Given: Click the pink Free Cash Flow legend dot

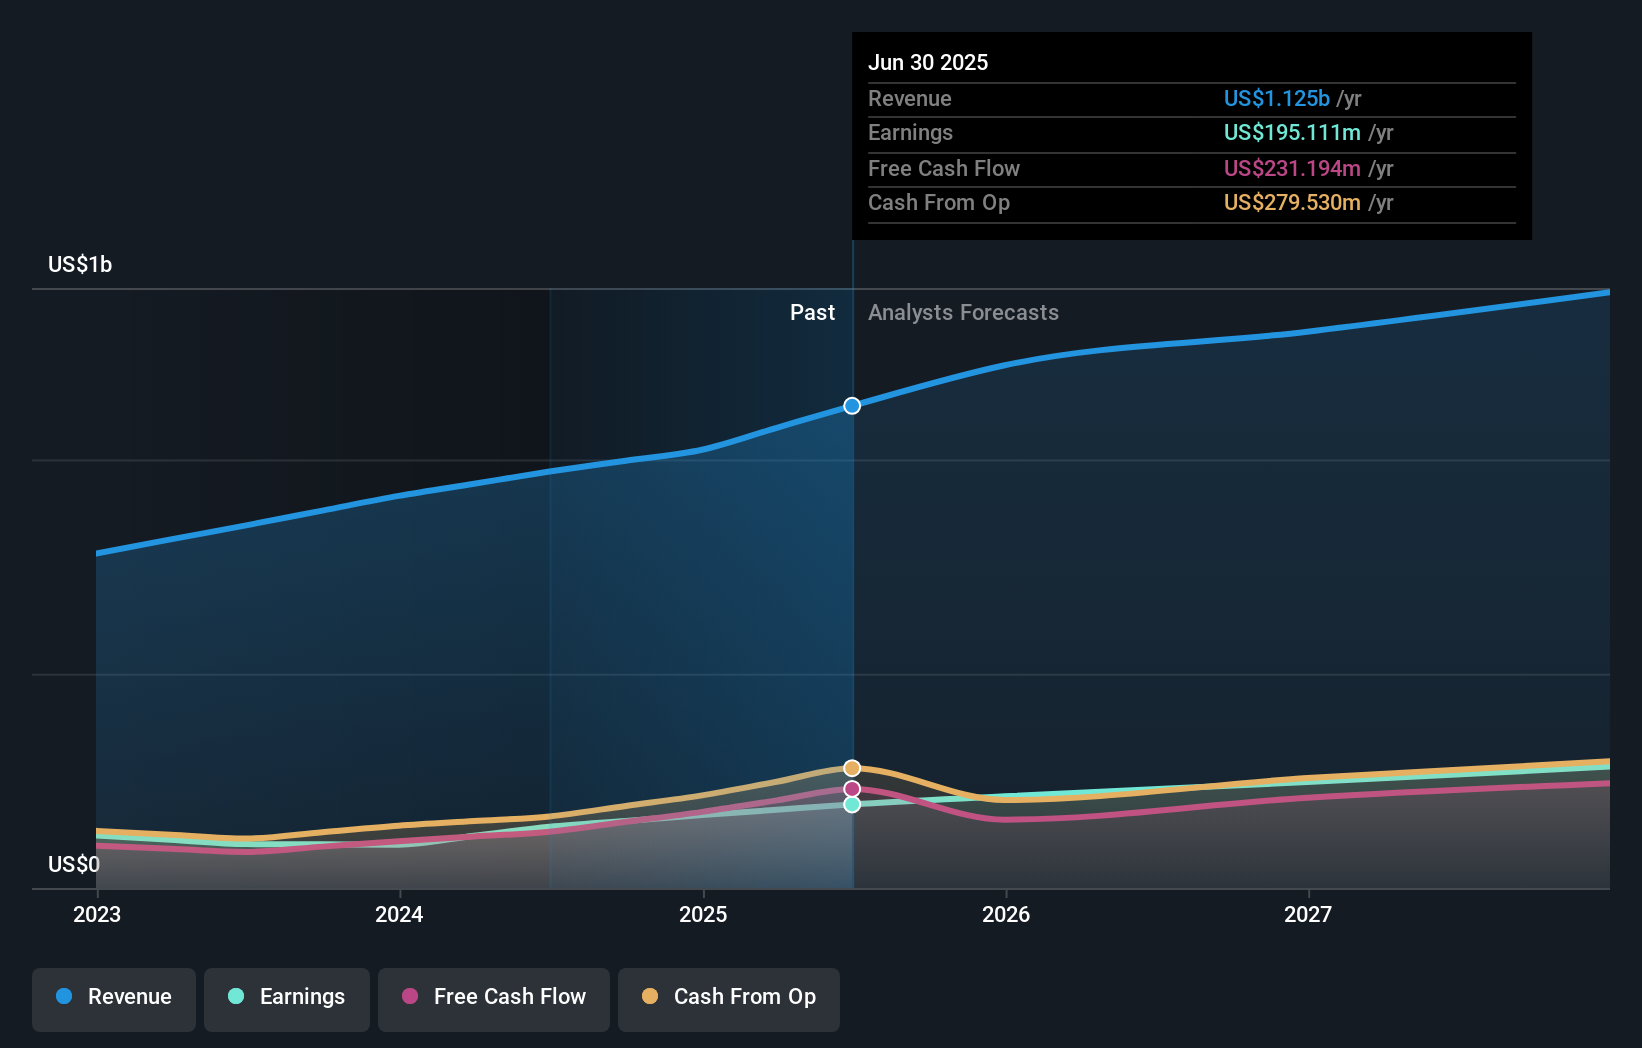Looking at the screenshot, I should point(409,997).
